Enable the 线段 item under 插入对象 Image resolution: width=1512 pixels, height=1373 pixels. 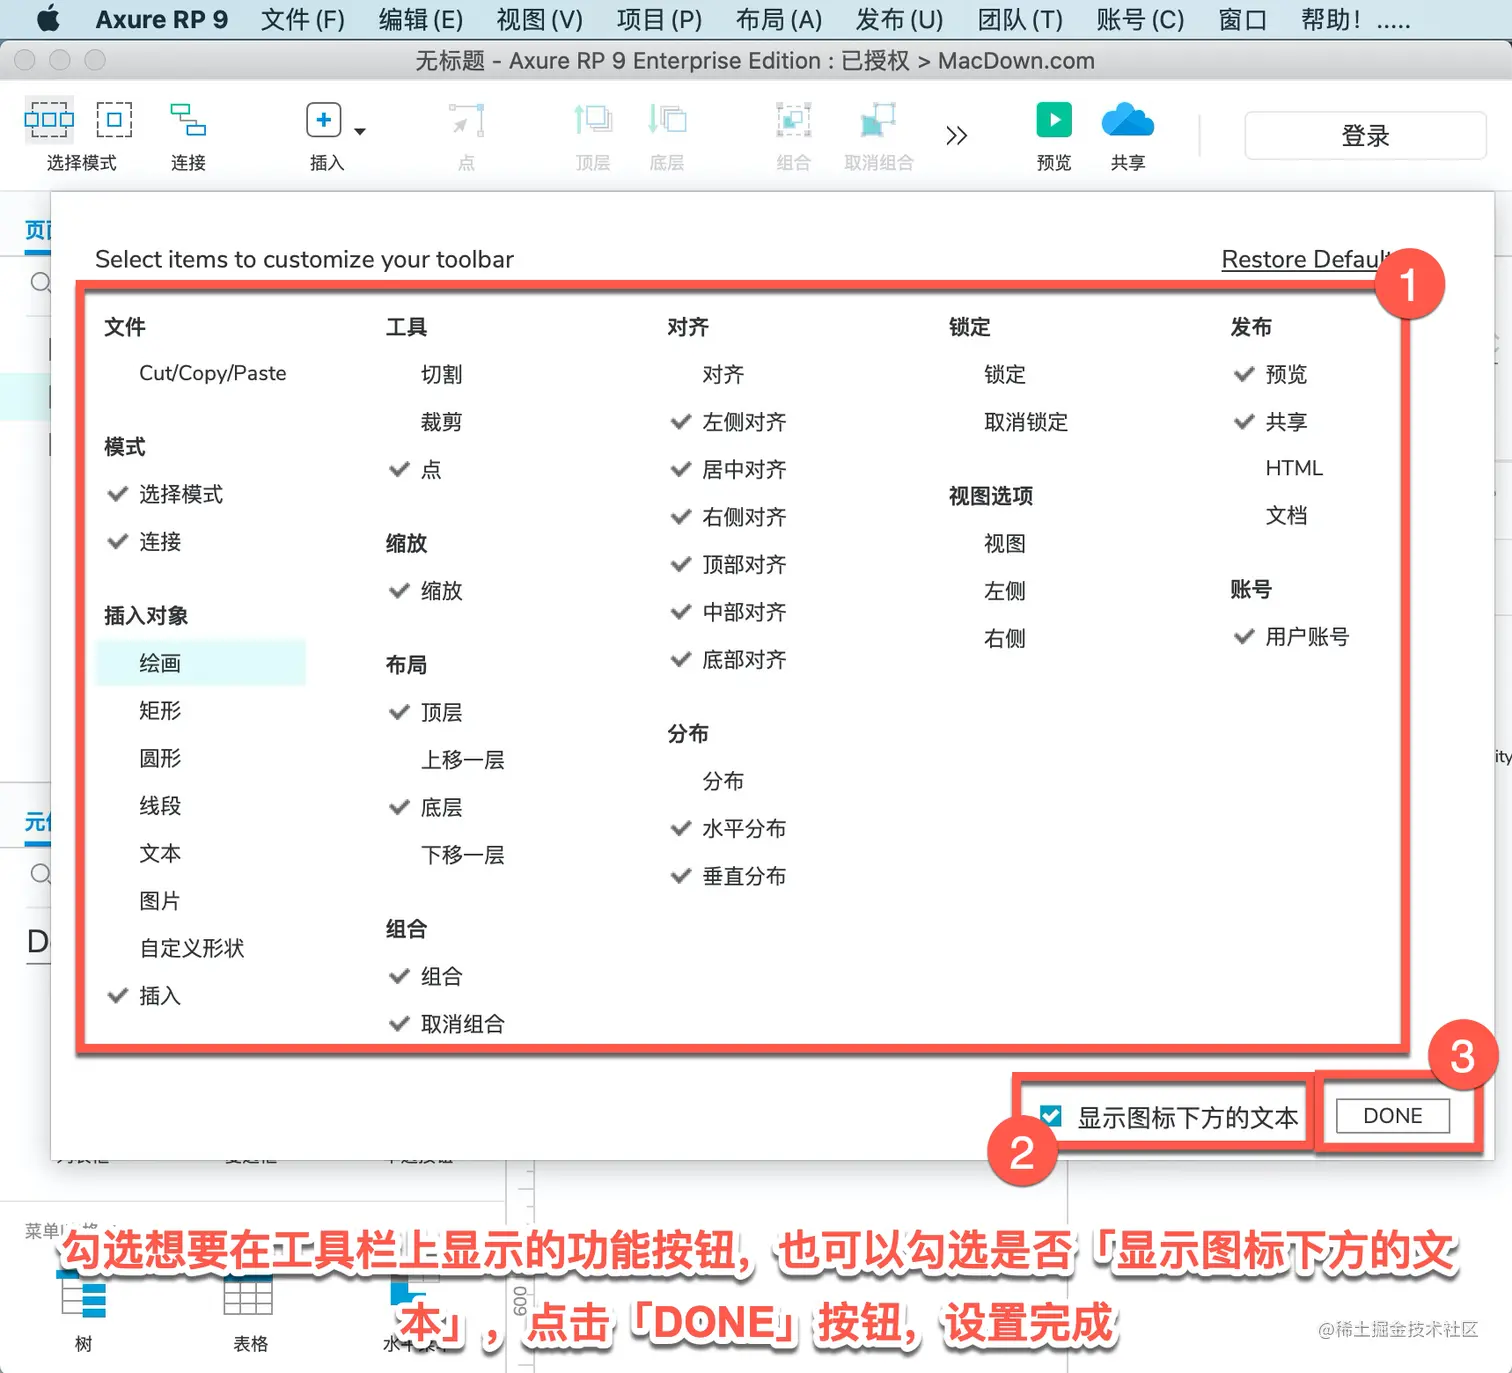[x=160, y=806]
